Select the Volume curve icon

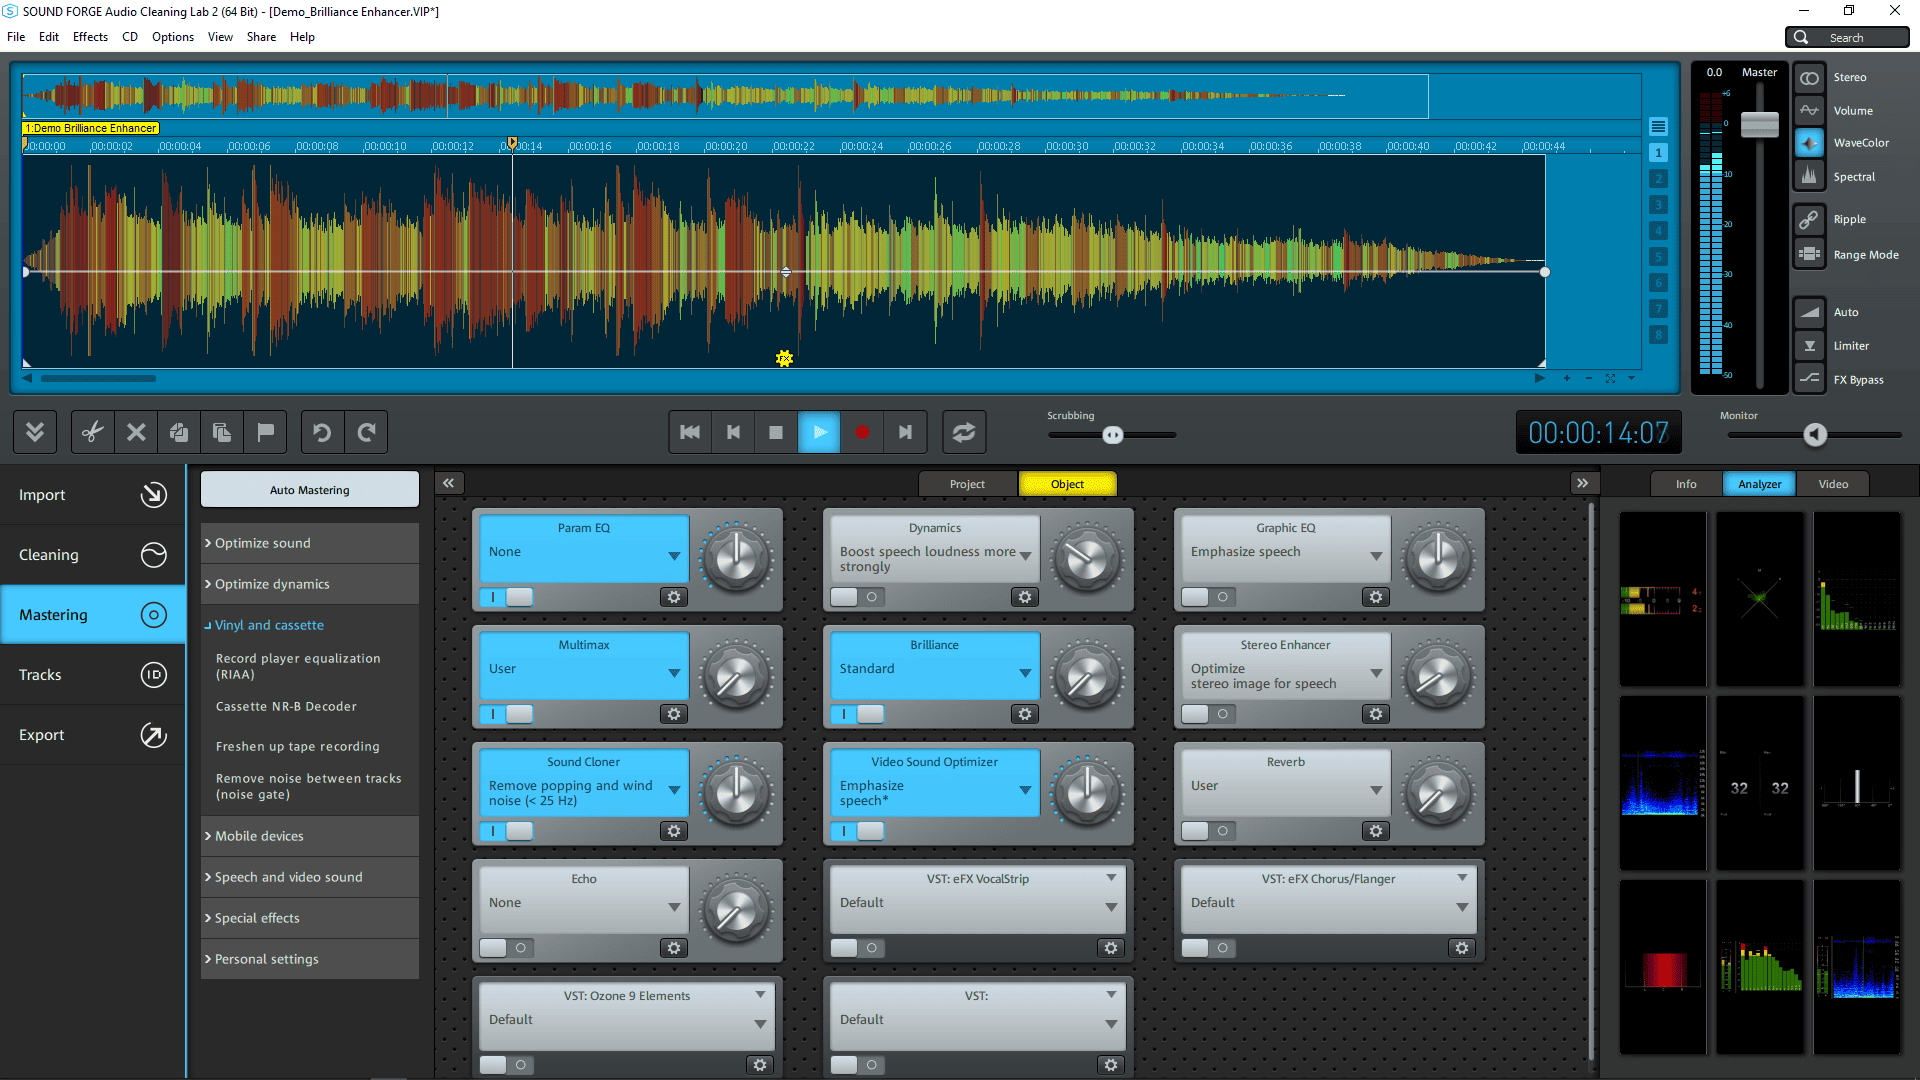[1809, 111]
